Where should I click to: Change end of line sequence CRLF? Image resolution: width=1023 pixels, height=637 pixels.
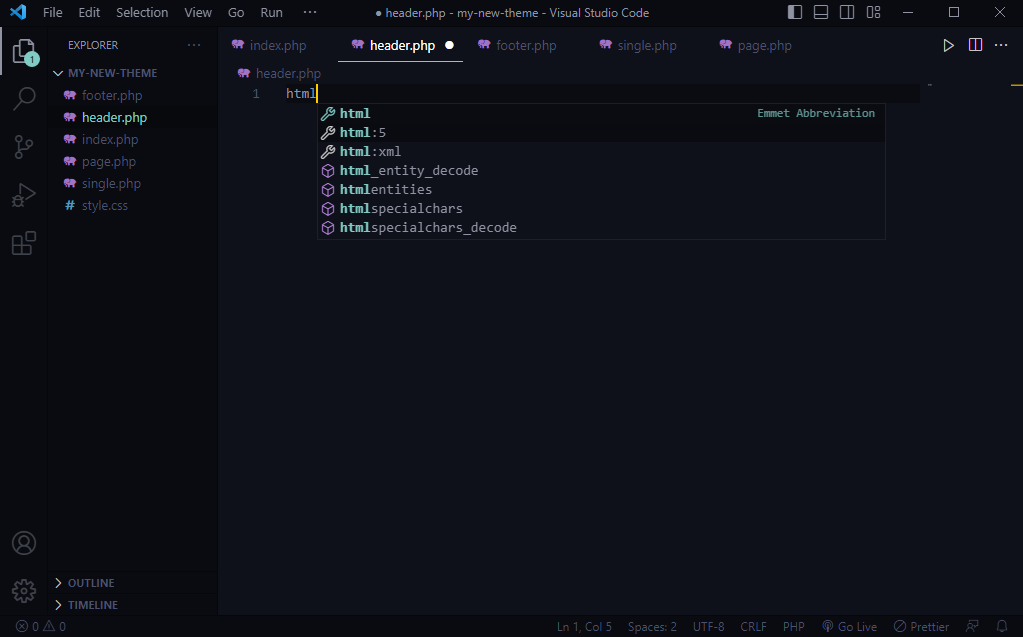point(753,627)
